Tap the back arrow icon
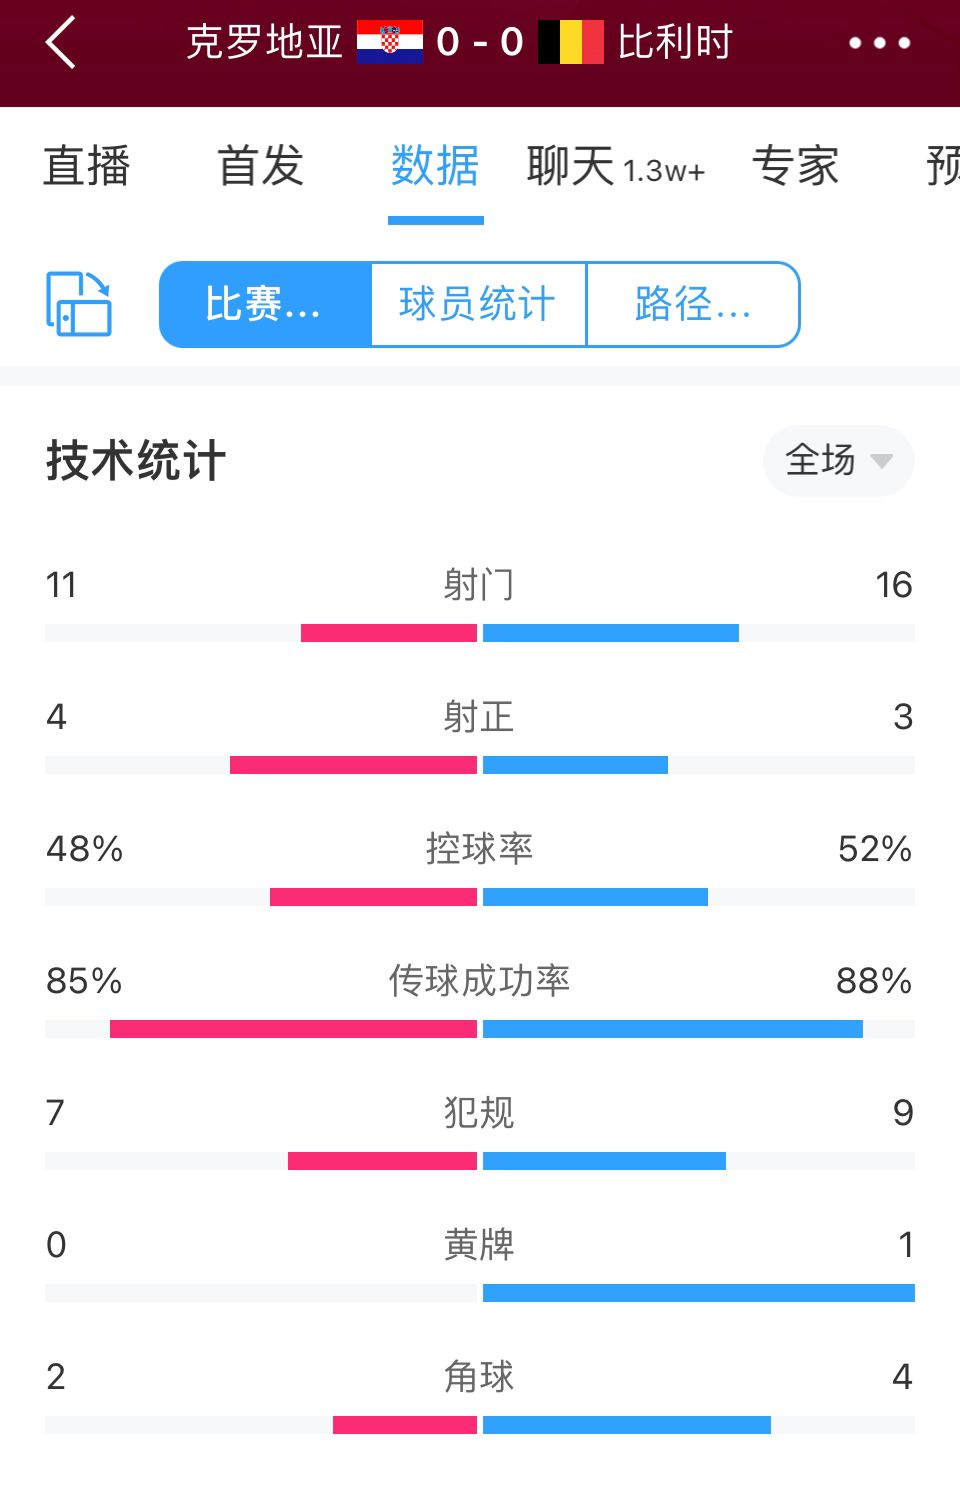Image resolution: width=960 pixels, height=1493 pixels. click(61, 43)
